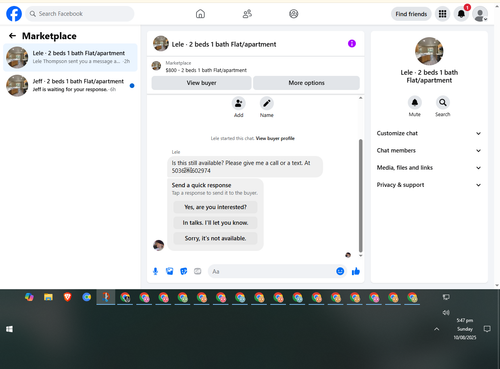Click the Find friends button
500x369 pixels.
[x=411, y=14]
